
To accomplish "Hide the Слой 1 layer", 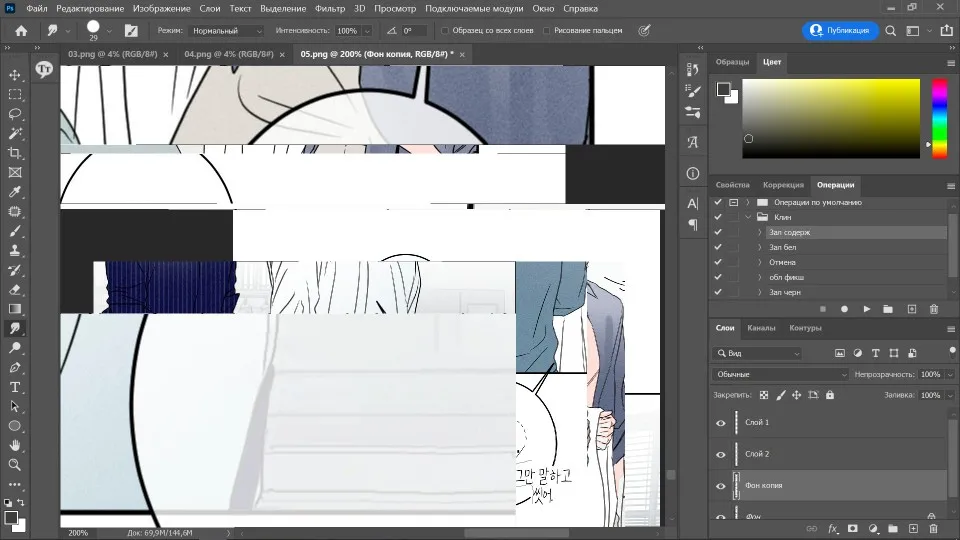I will click(720, 423).
